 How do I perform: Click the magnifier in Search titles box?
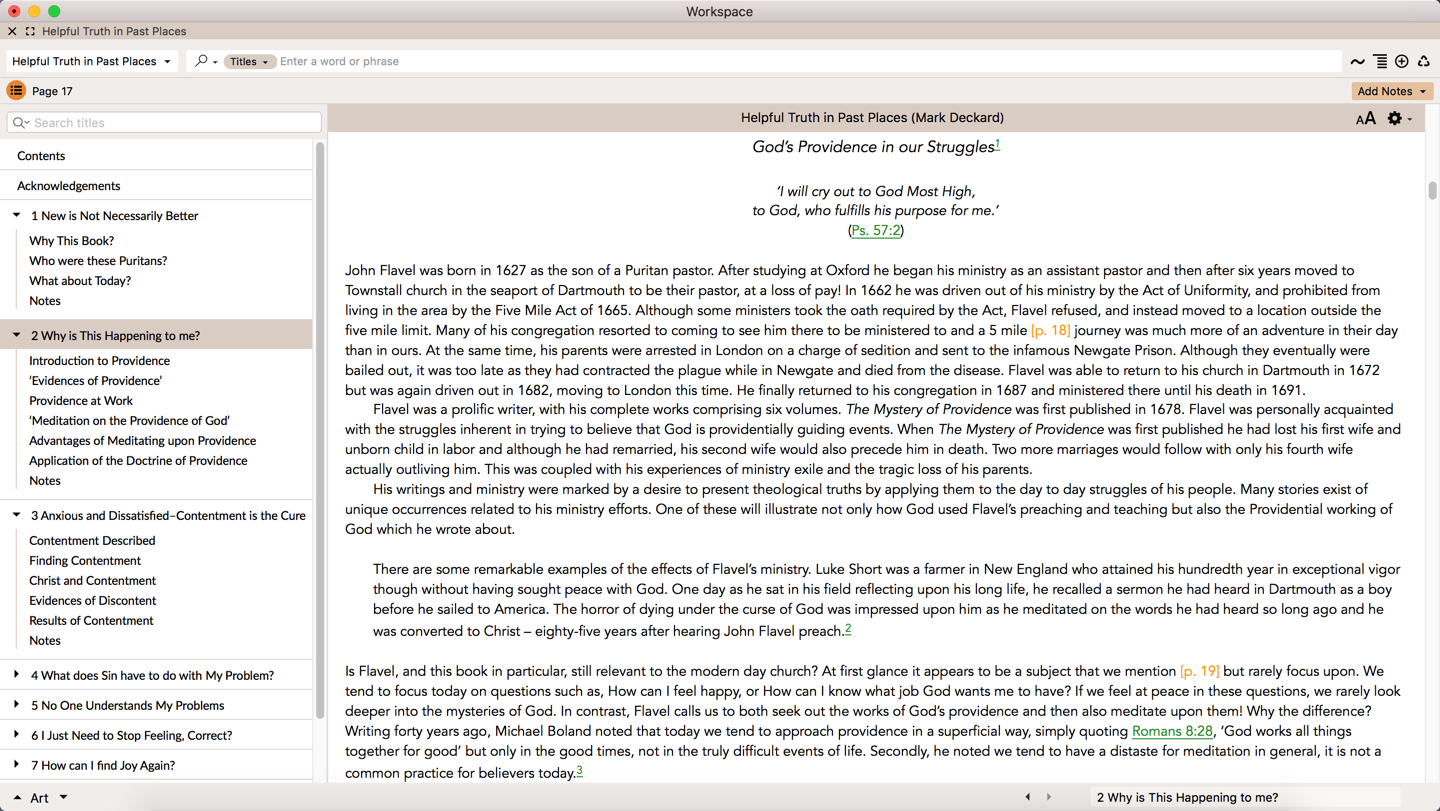[x=21, y=123]
